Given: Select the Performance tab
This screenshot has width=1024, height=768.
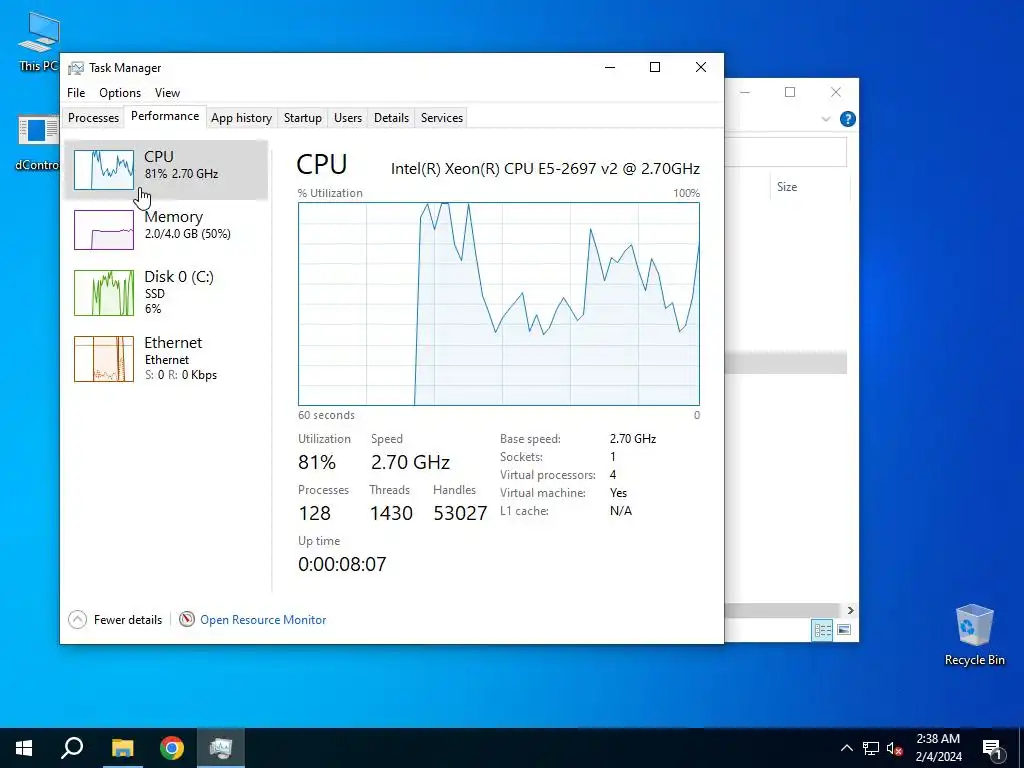Looking at the screenshot, I should click(165, 116).
